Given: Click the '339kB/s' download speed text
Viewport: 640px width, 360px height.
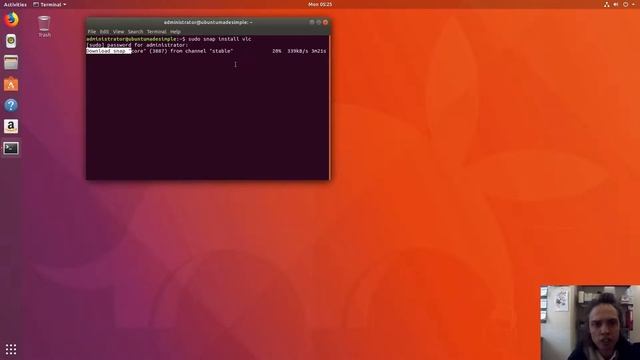Looking at the screenshot, I should pos(298,51).
